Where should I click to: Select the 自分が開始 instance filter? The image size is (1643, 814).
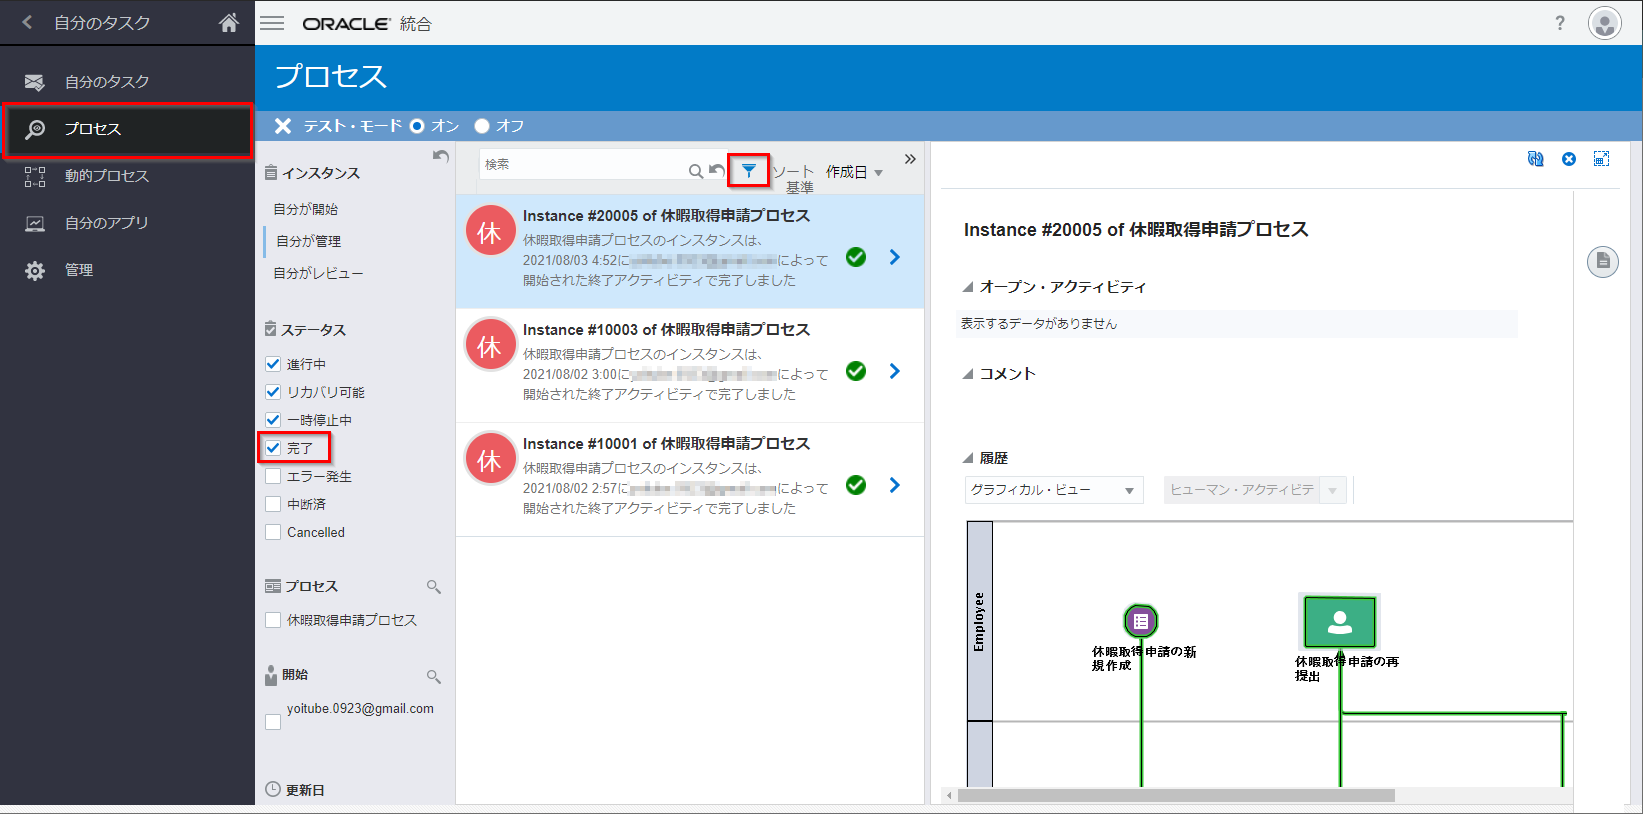click(x=306, y=209)
